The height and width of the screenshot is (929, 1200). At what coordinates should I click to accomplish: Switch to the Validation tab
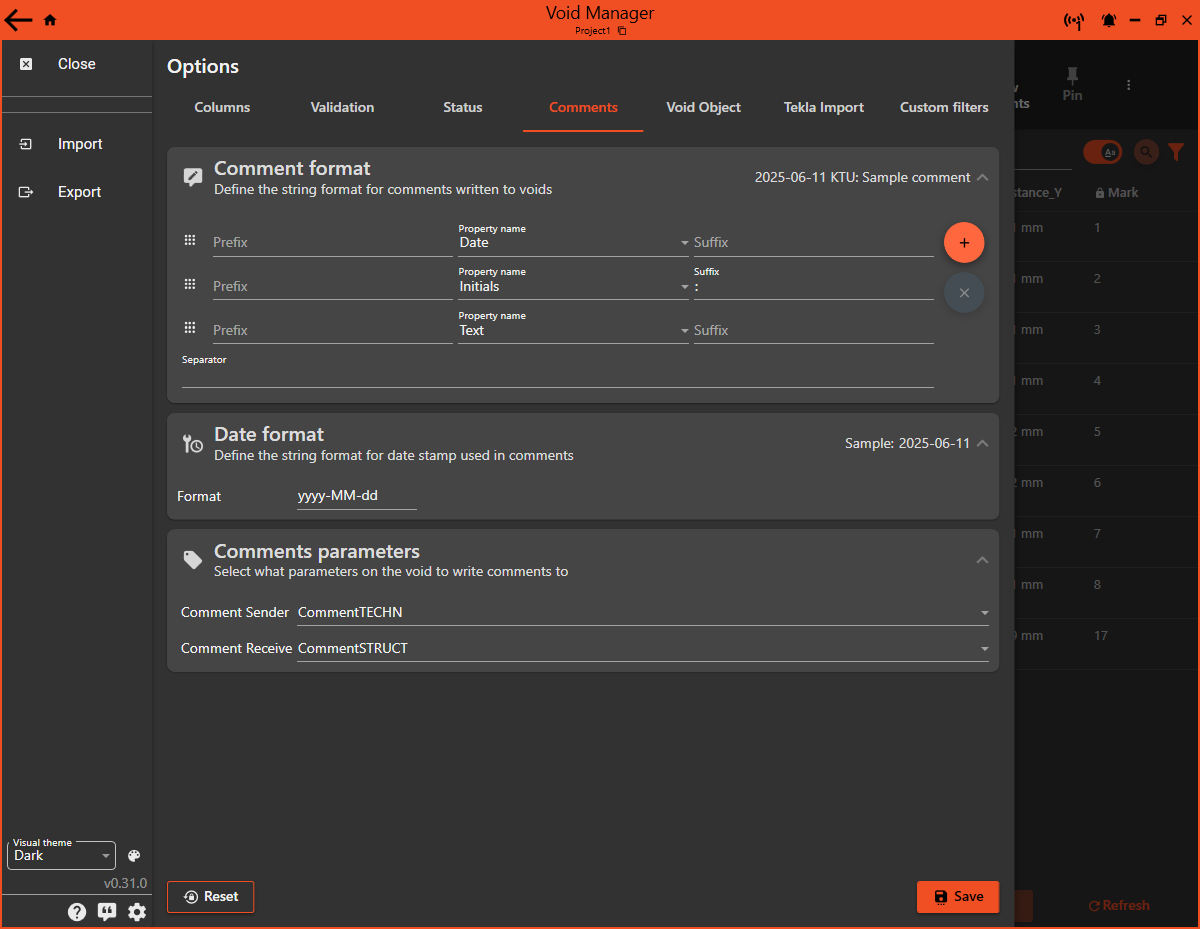point(342,107)
